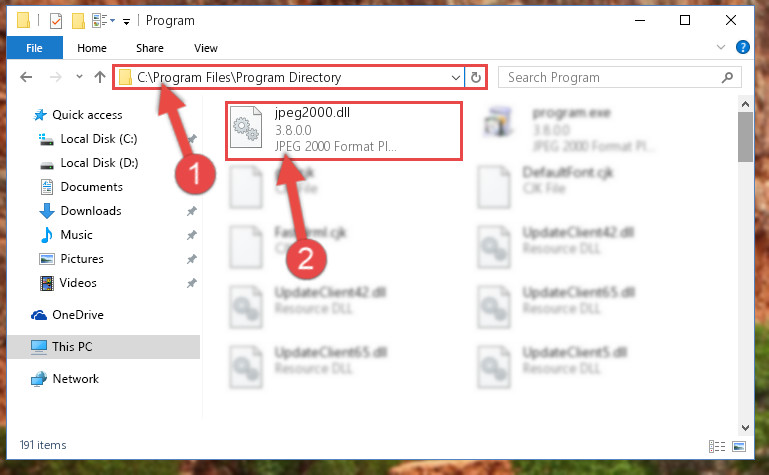Go back with the left arrow

[x=26, y=77]
